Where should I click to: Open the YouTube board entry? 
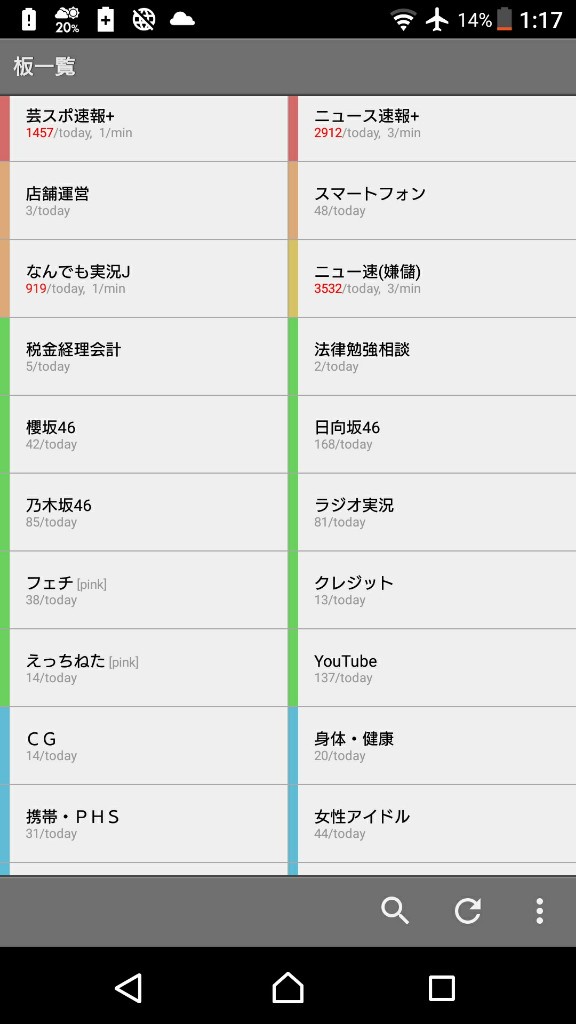tap(437, 668)
